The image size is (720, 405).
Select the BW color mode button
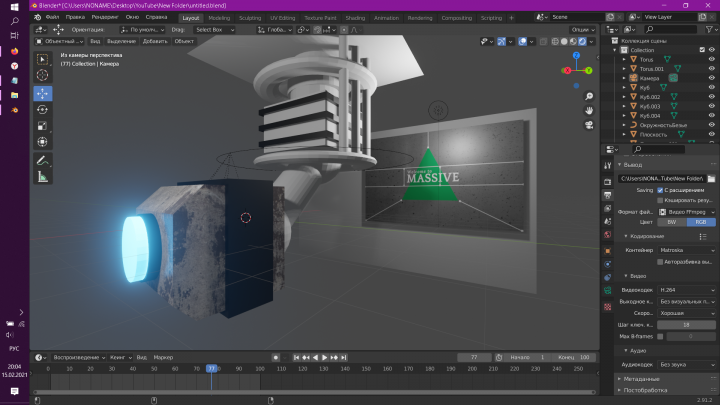coord(672,222)
